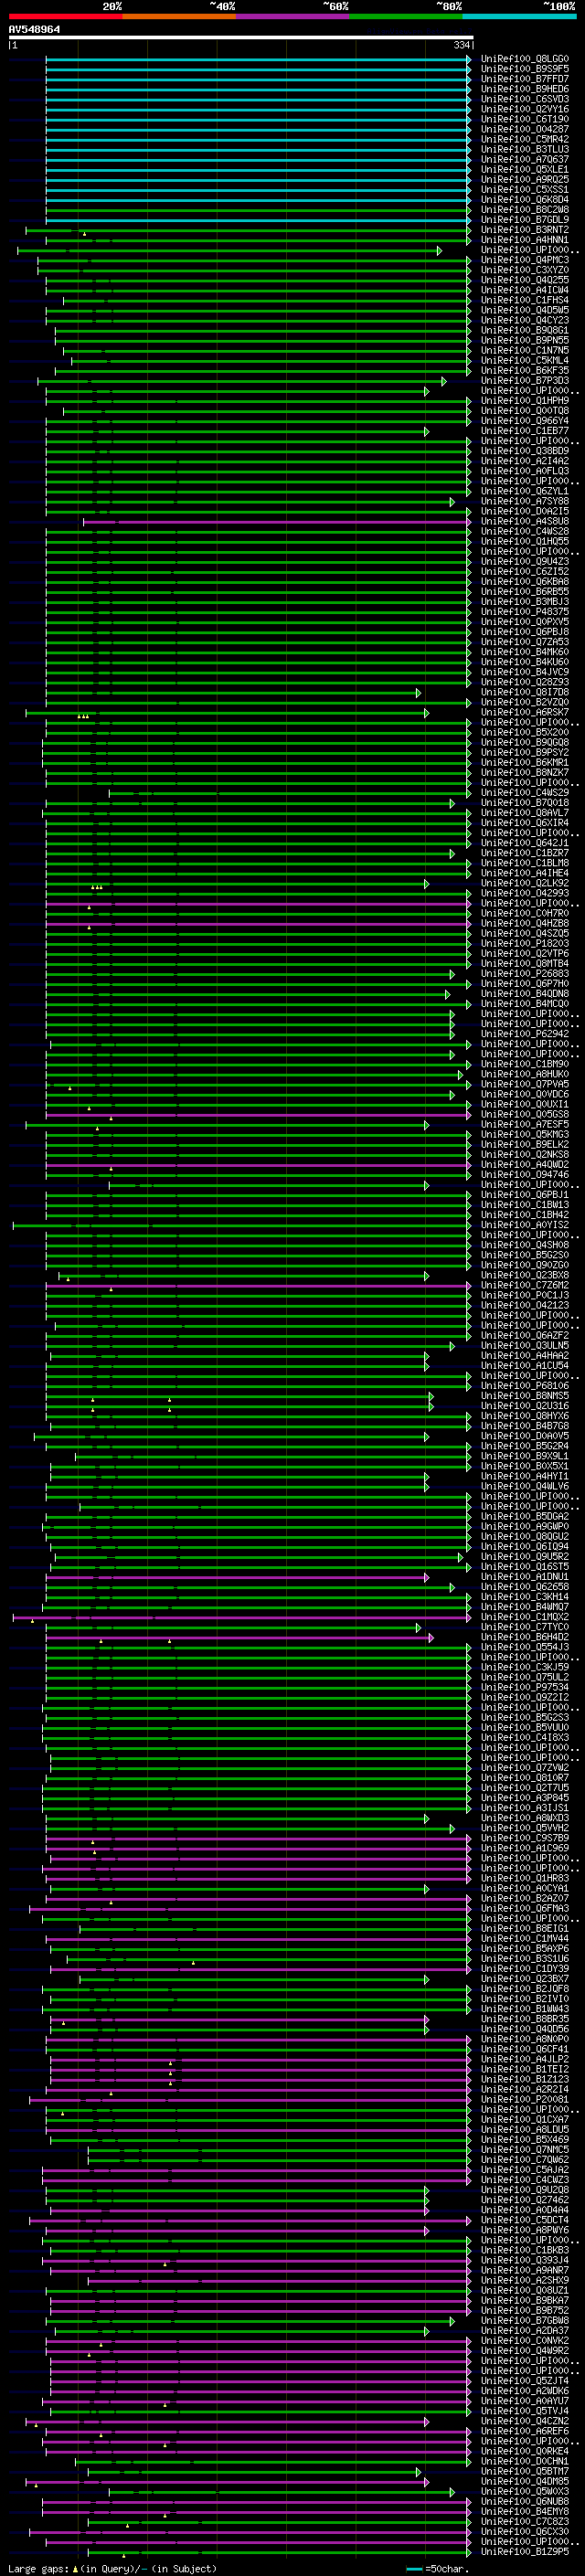The height and width of the screenshot is (2576, 585).
Task: Select hit label UniRef100_Q4CZN2
Action: pyautogui.click(x=525, y=2420)
